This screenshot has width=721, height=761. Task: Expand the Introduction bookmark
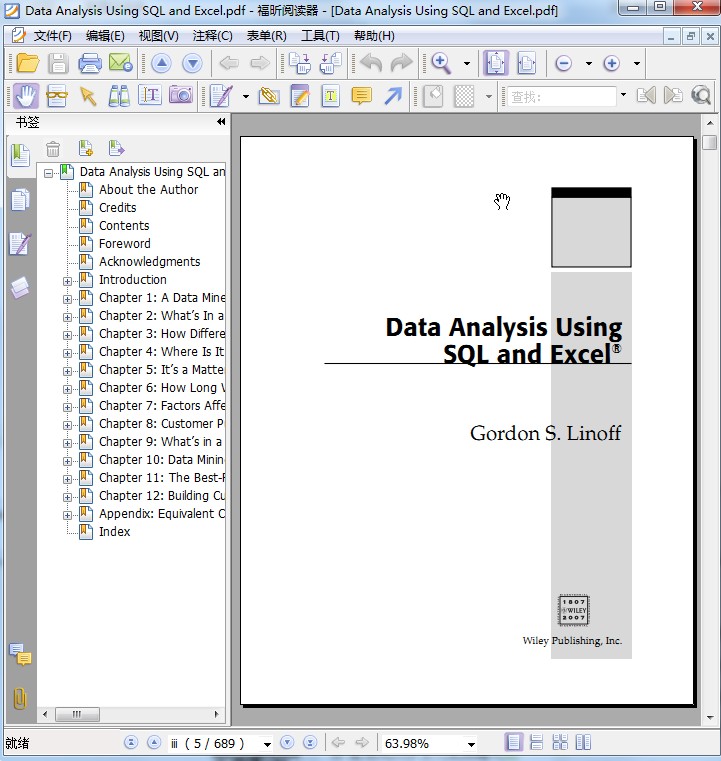[67, 281]
